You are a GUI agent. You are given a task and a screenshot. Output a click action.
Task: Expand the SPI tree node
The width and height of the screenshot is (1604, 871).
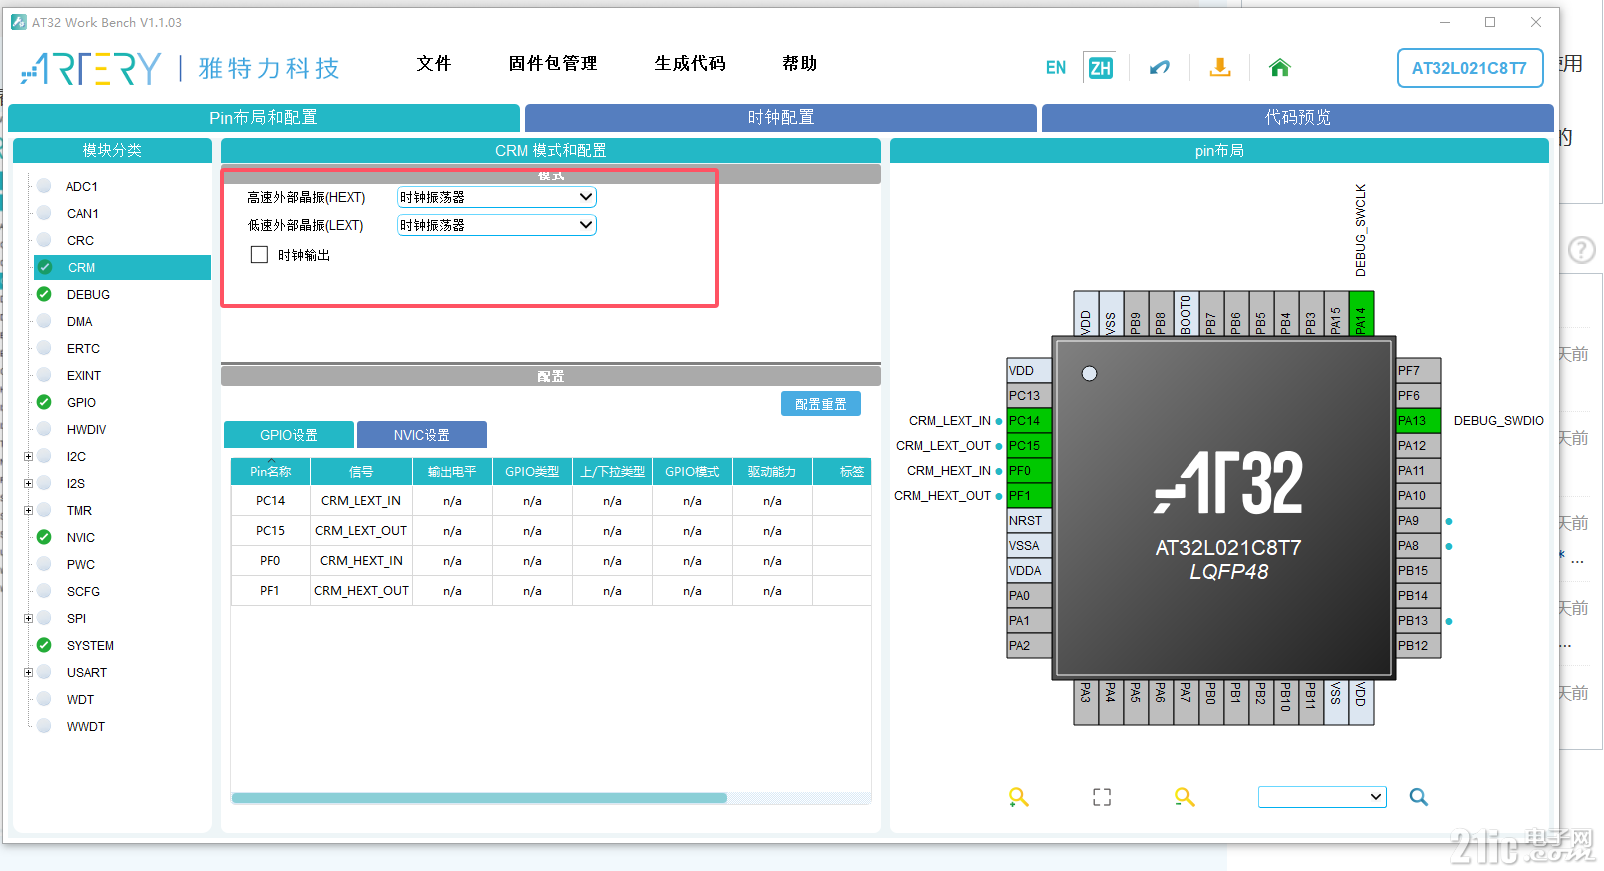28,618
